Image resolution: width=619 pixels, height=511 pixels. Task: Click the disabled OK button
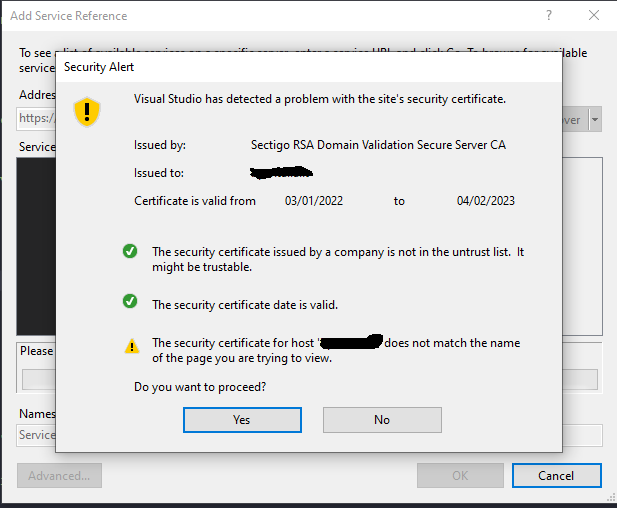point(460,475)
